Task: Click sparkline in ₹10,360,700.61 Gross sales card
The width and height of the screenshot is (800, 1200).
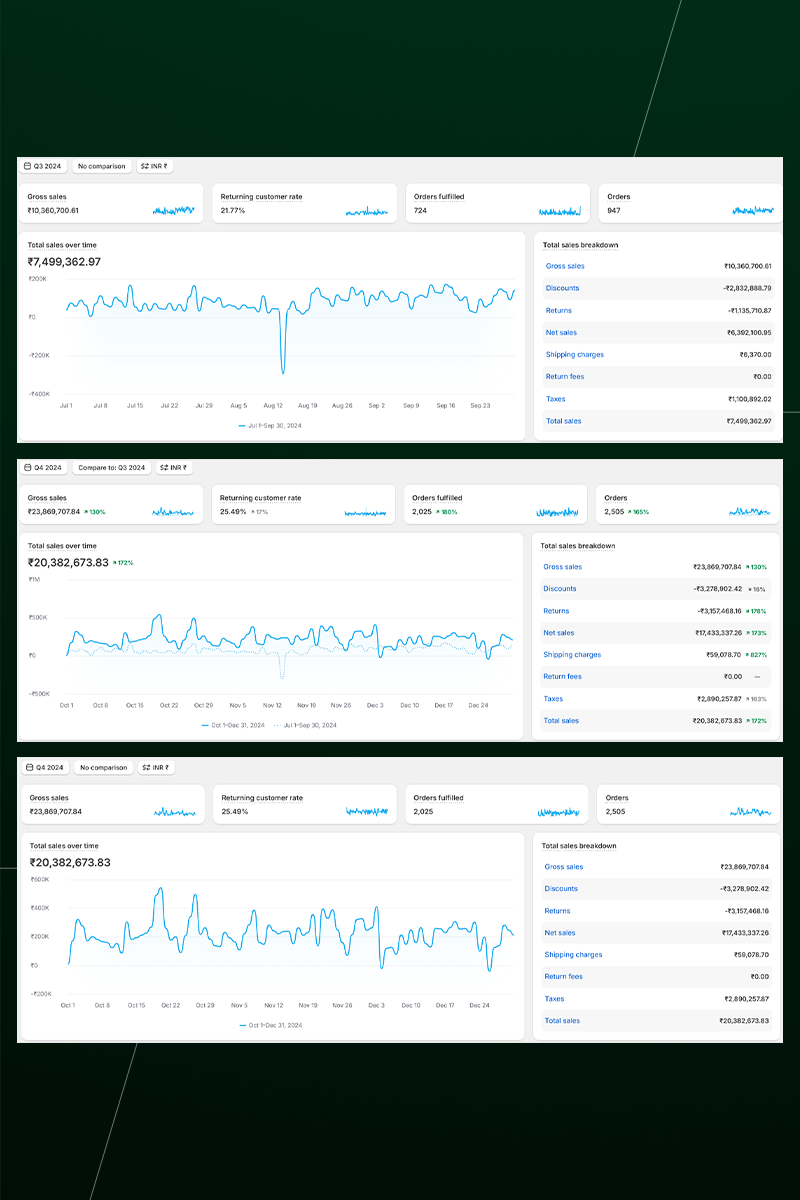Action: coord(174,211)
